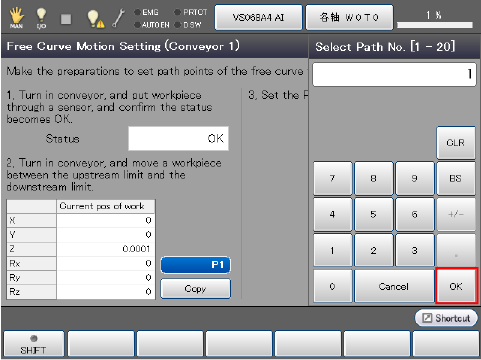Tap keypad number 9
The height and width of the screenshot is (360, 481).
pyautogui.click(x=414, y=178)
